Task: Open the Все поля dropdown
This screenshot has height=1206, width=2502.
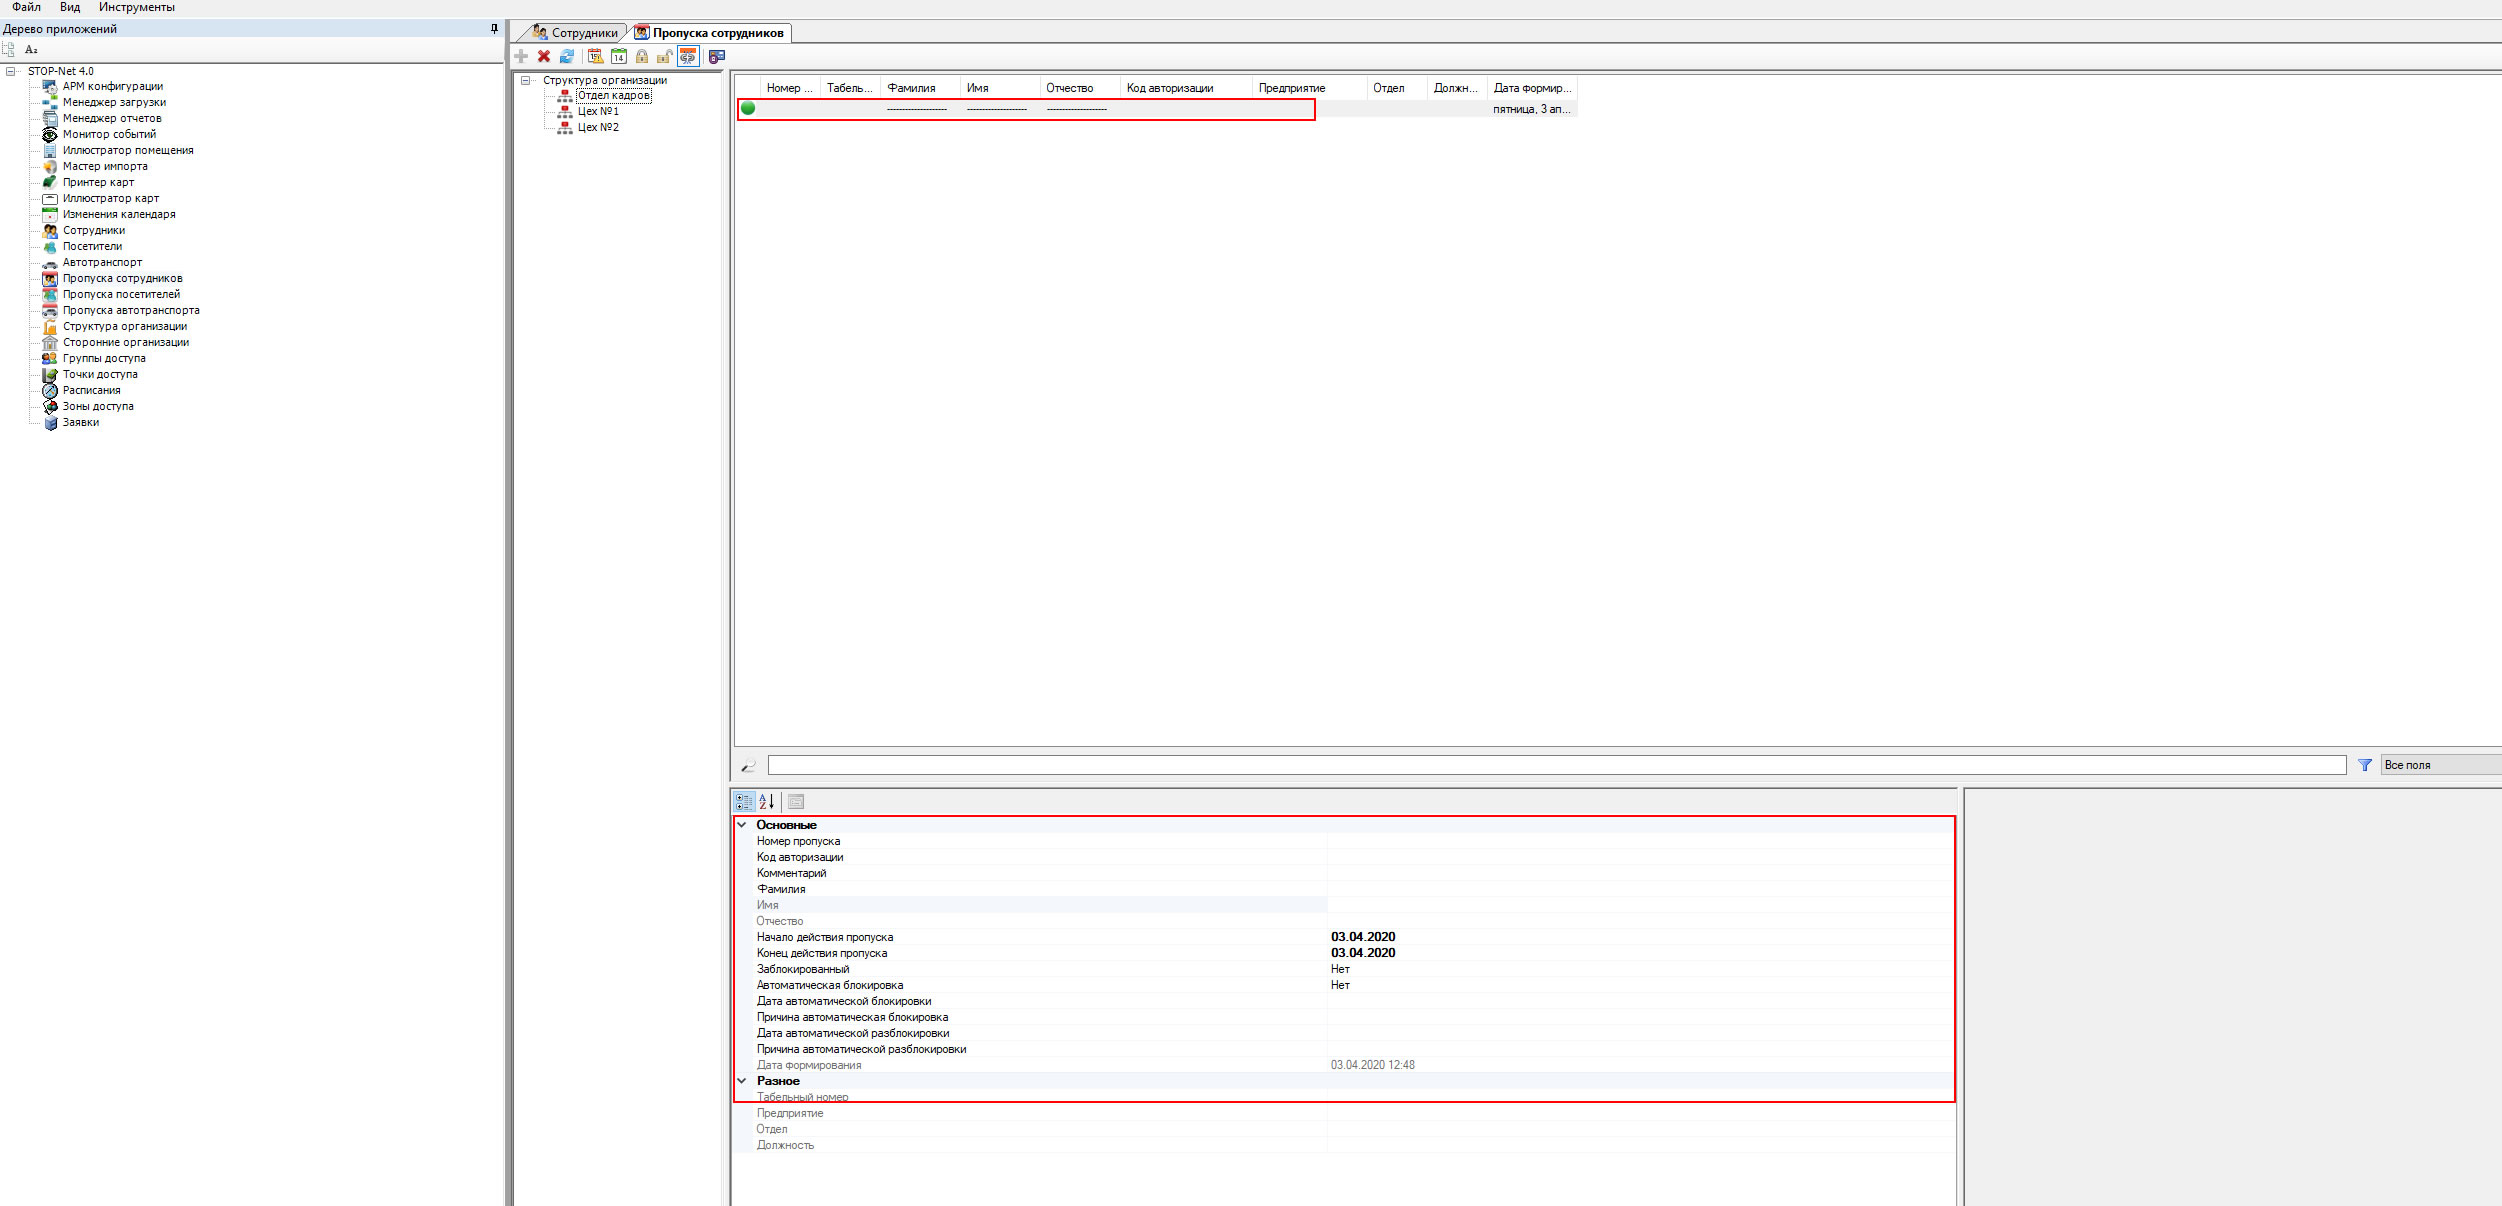Action: click(2441, 765)
